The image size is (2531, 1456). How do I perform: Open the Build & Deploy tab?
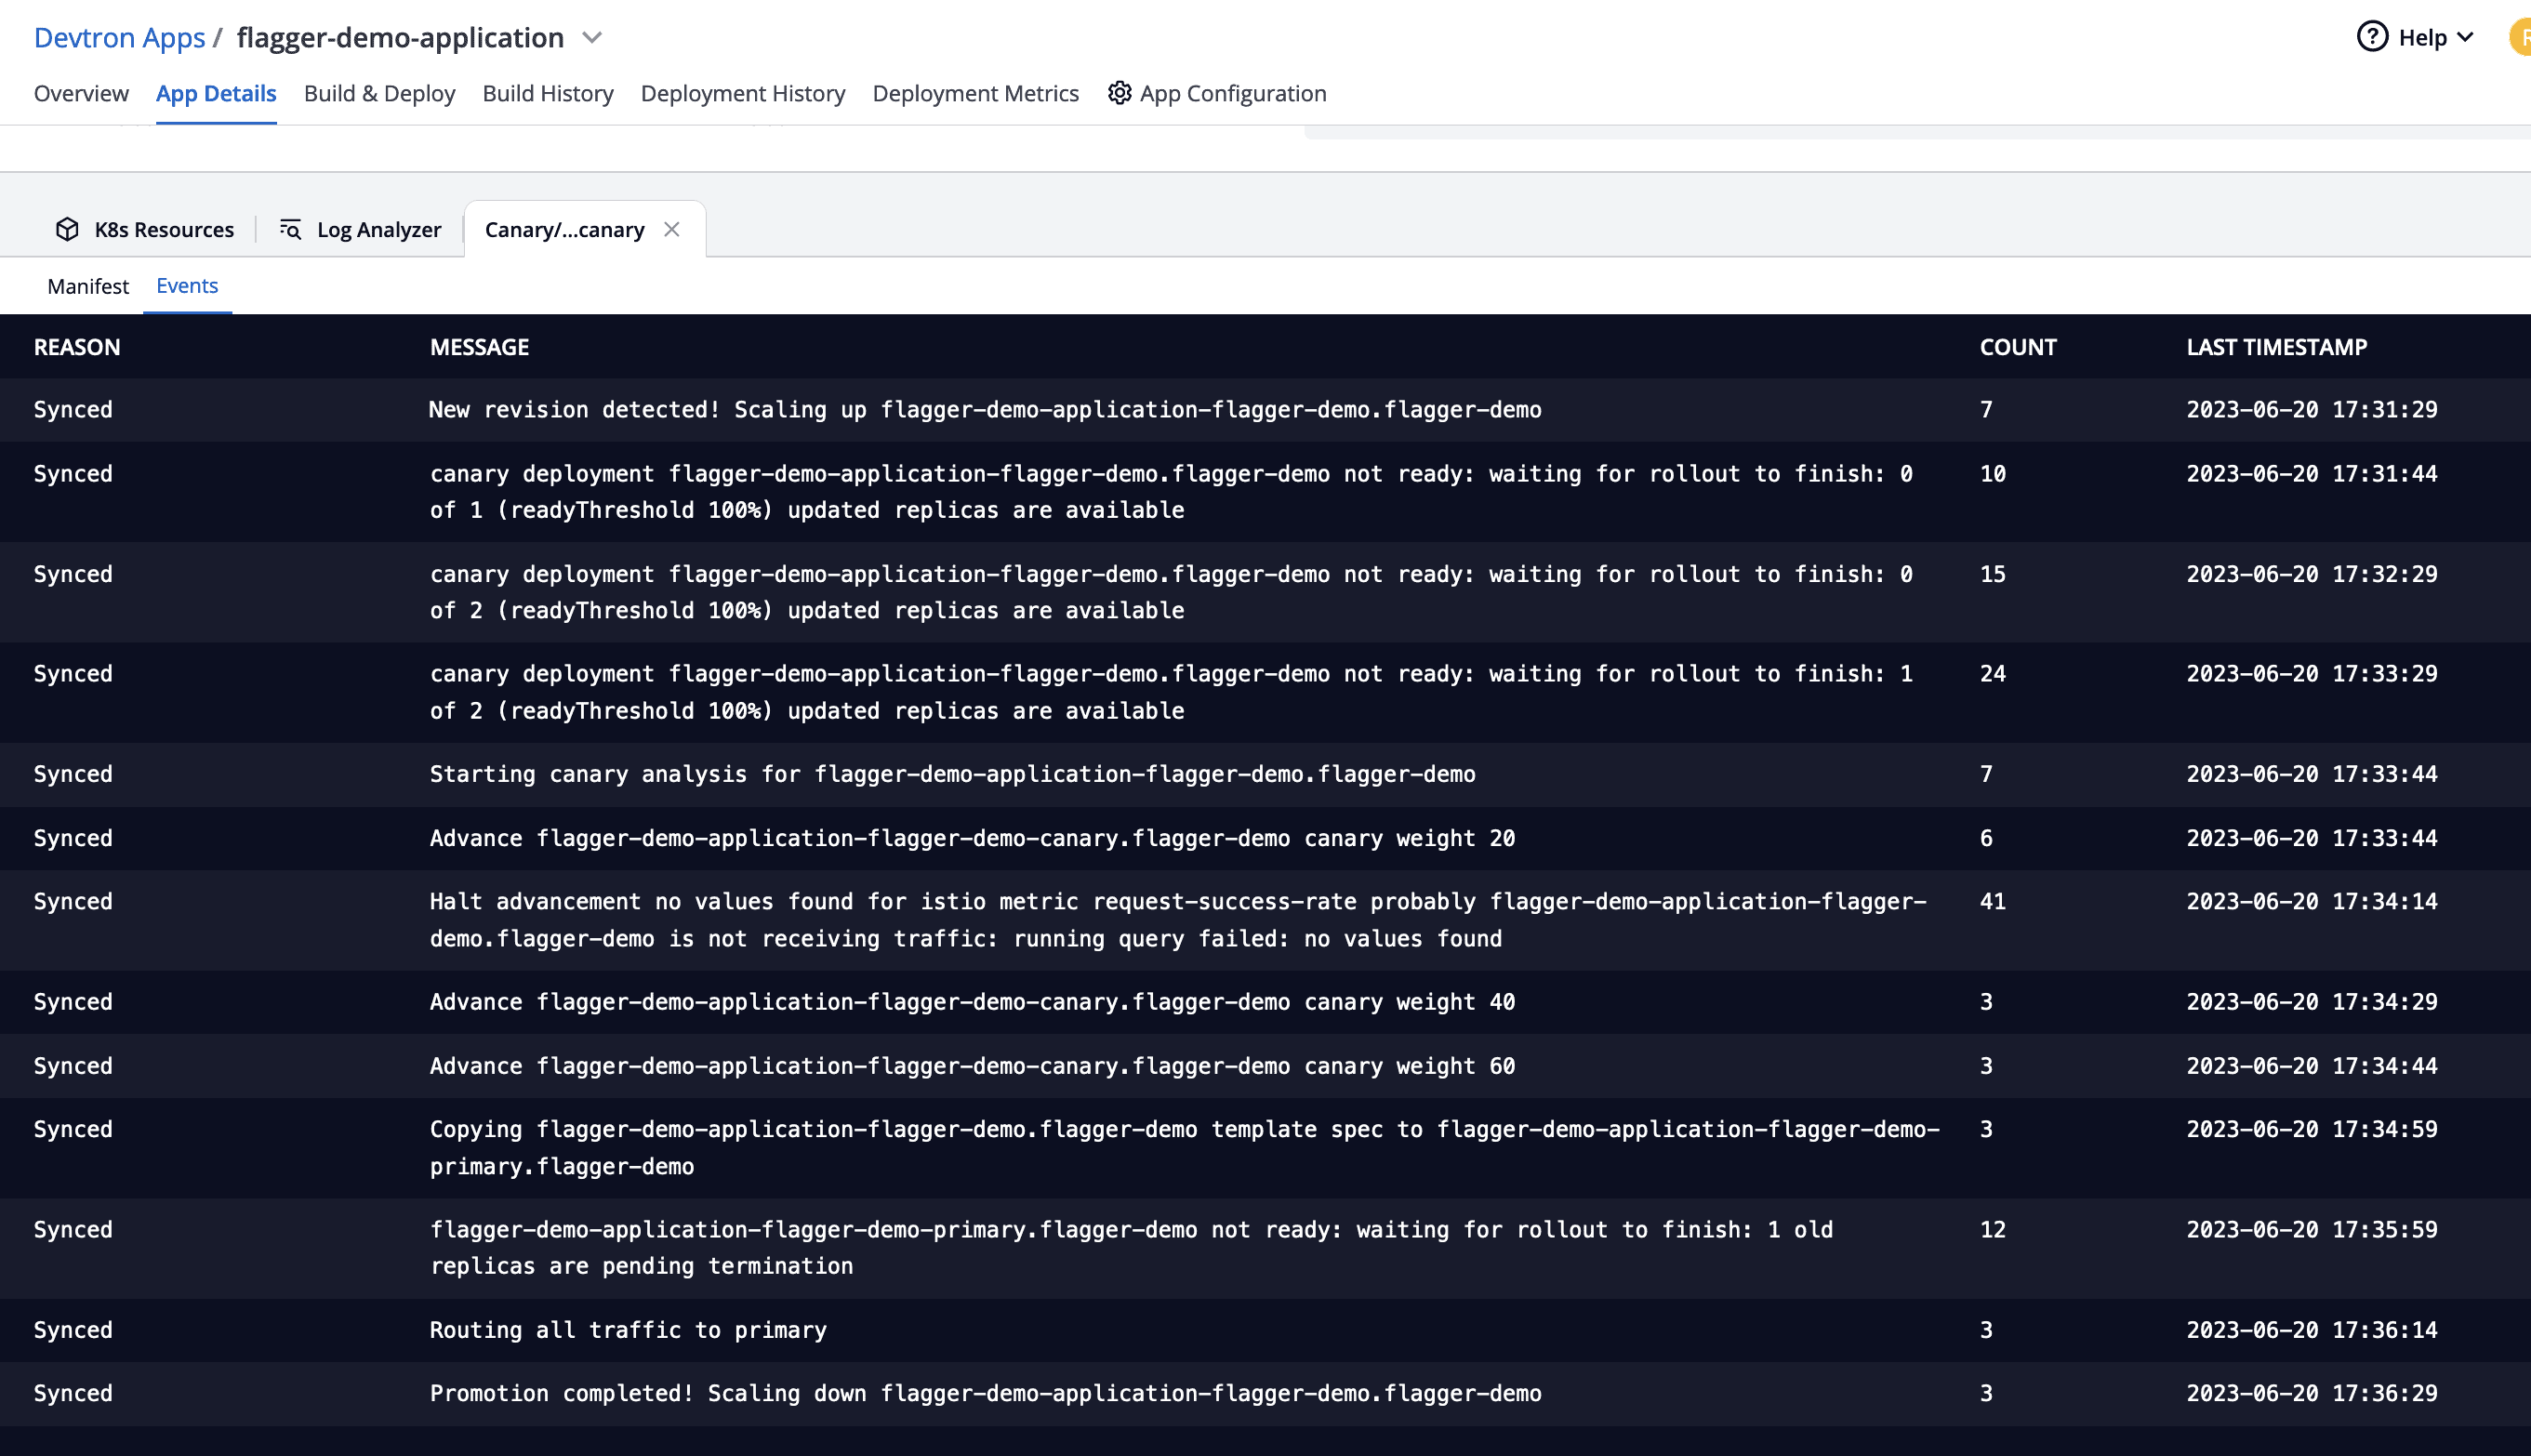point(379,93)
